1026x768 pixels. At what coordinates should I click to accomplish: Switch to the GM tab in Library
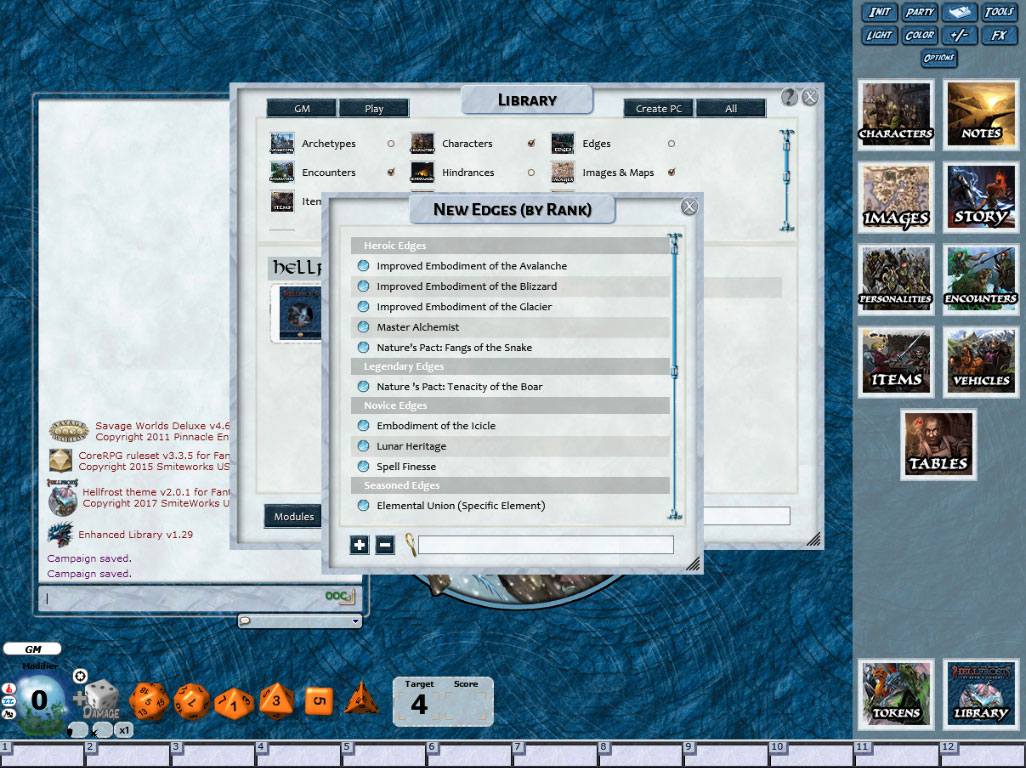pyautogui.click(x=301, y=108)
